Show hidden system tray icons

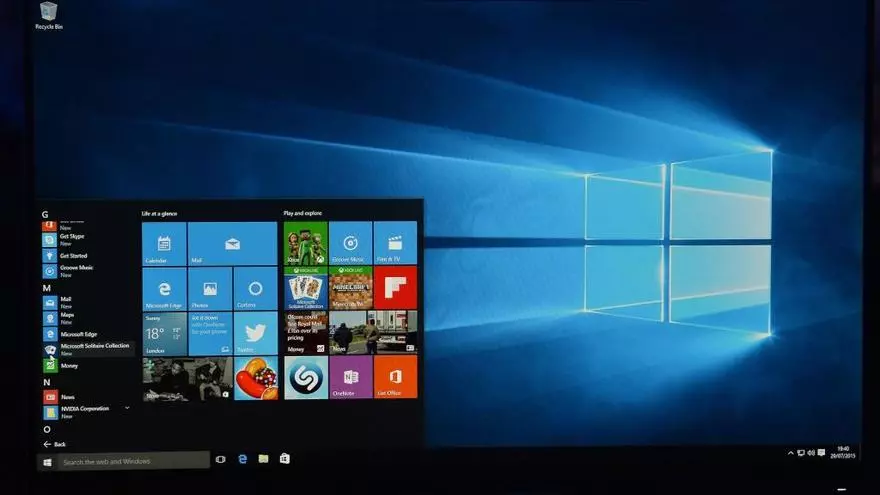pyautogui.click(x=790, y=454)
